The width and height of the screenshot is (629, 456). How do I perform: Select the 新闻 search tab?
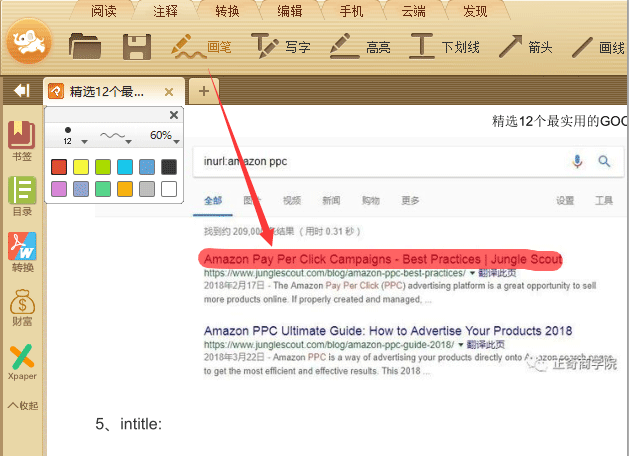click(x=331, y=200)
